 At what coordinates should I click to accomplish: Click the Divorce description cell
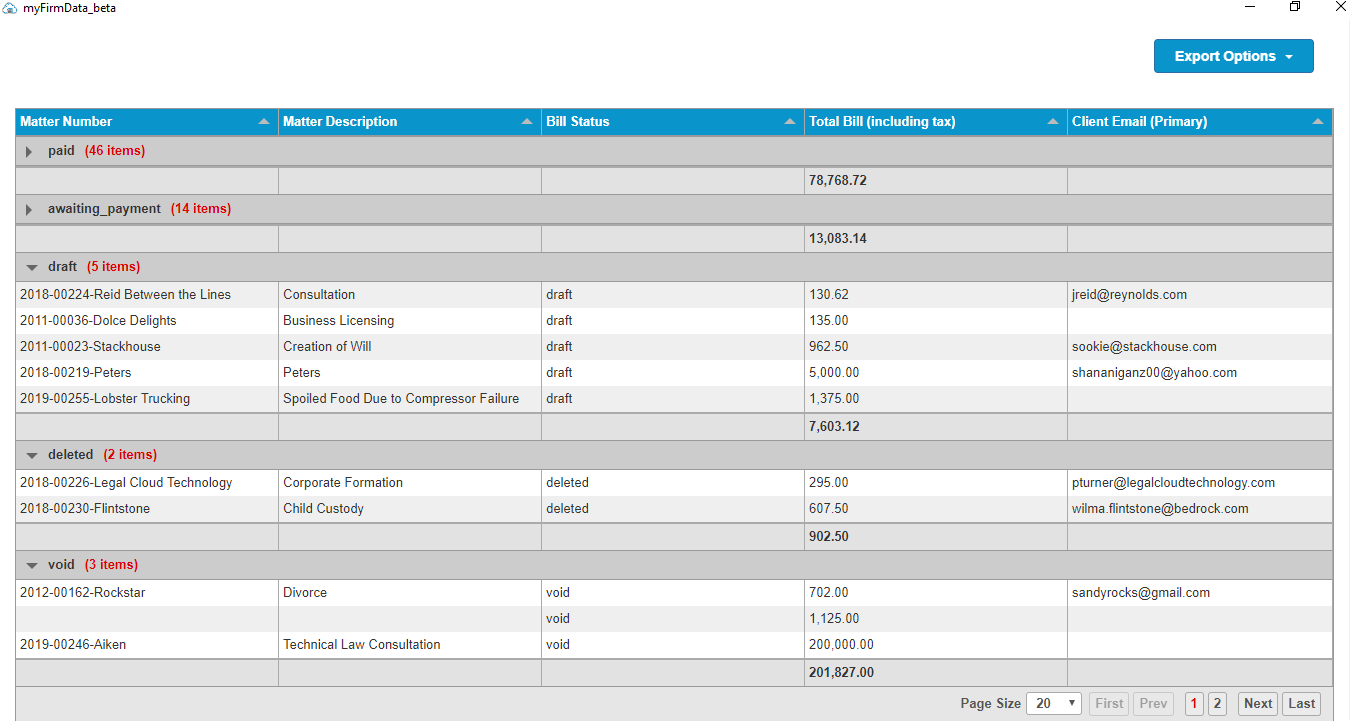(305, 593)
